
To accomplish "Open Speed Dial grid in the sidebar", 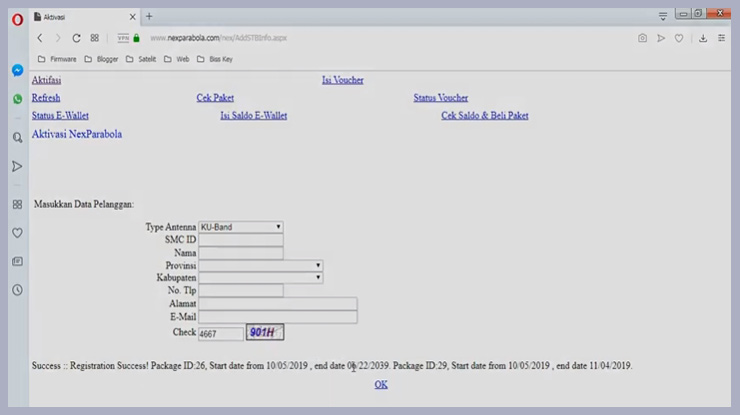I will click(17, 204).
